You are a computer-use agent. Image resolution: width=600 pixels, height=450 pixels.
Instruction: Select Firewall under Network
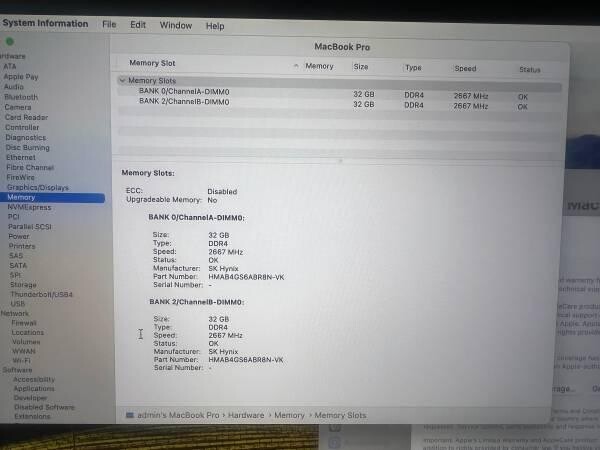point(24,323)
